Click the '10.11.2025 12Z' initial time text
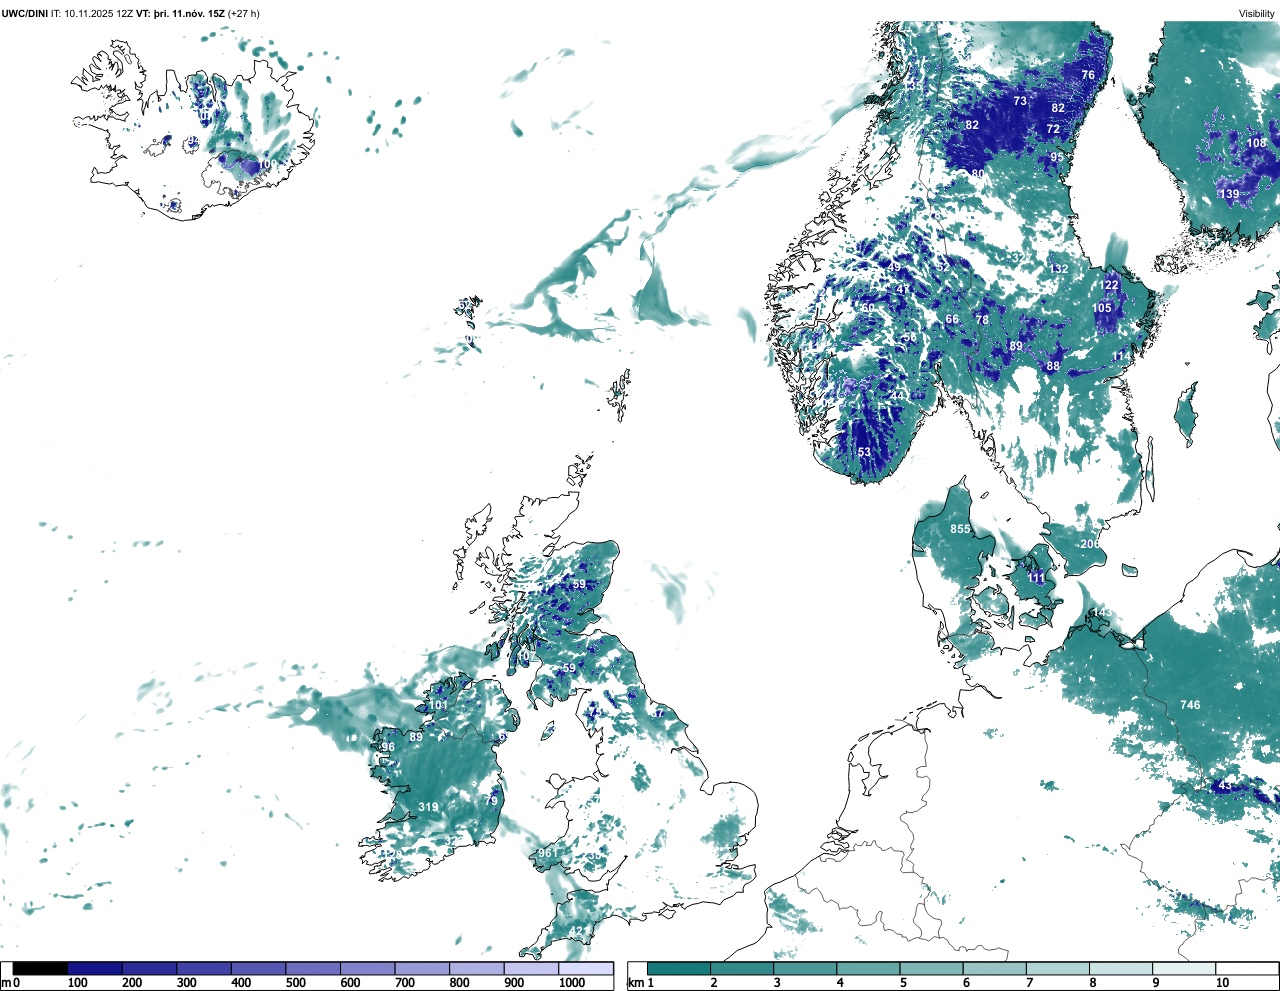The image size is (1280, 991). click(98, 13)
